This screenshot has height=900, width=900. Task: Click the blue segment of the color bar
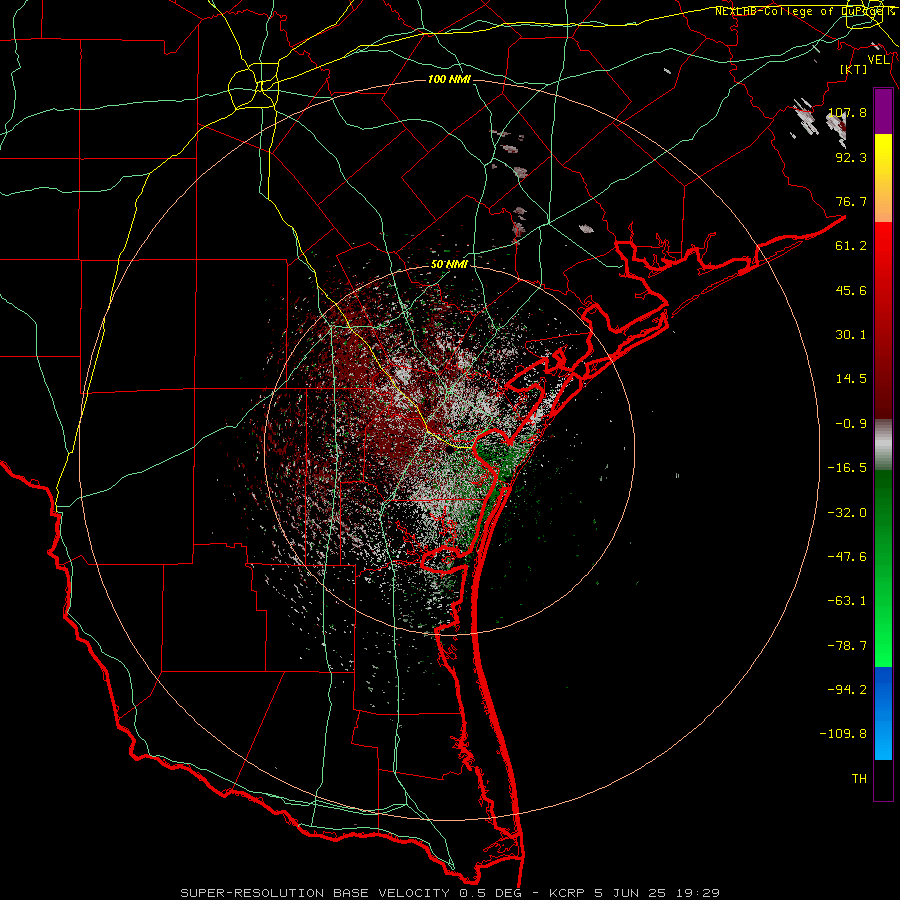click(883, 713)
